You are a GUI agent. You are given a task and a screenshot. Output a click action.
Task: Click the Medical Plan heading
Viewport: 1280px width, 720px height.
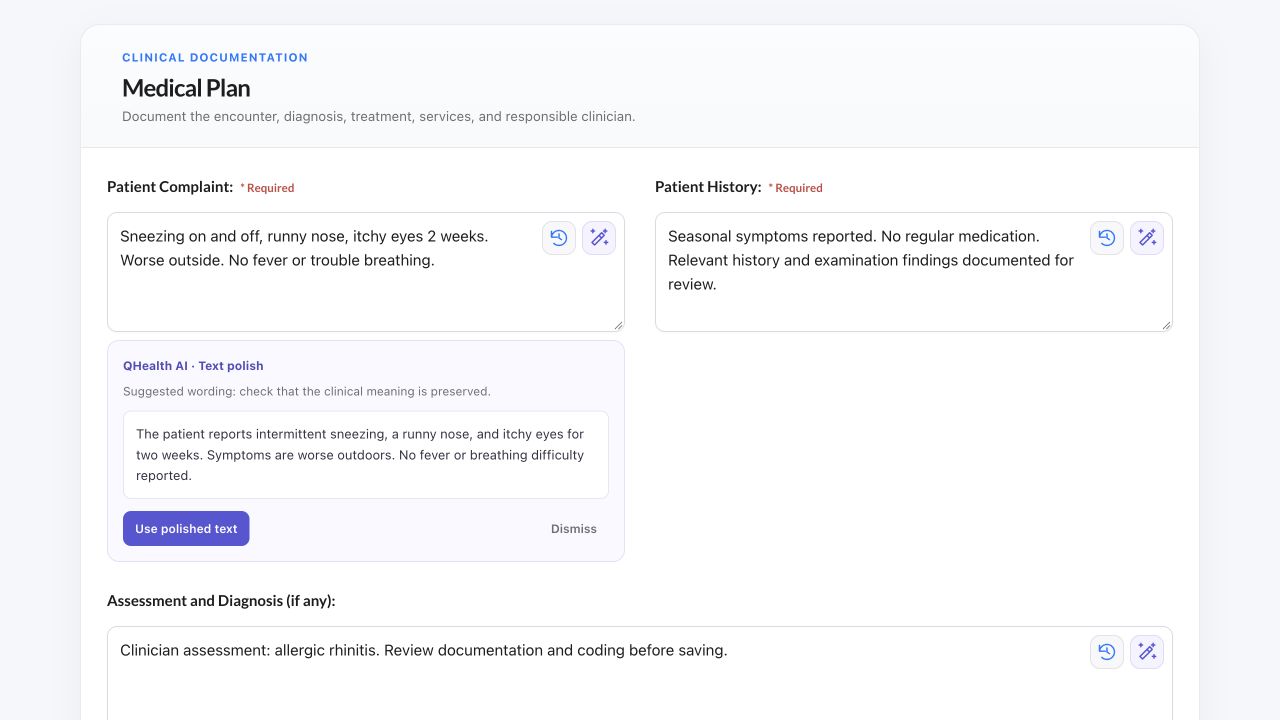pyautogui.click(x=186, y=88)
